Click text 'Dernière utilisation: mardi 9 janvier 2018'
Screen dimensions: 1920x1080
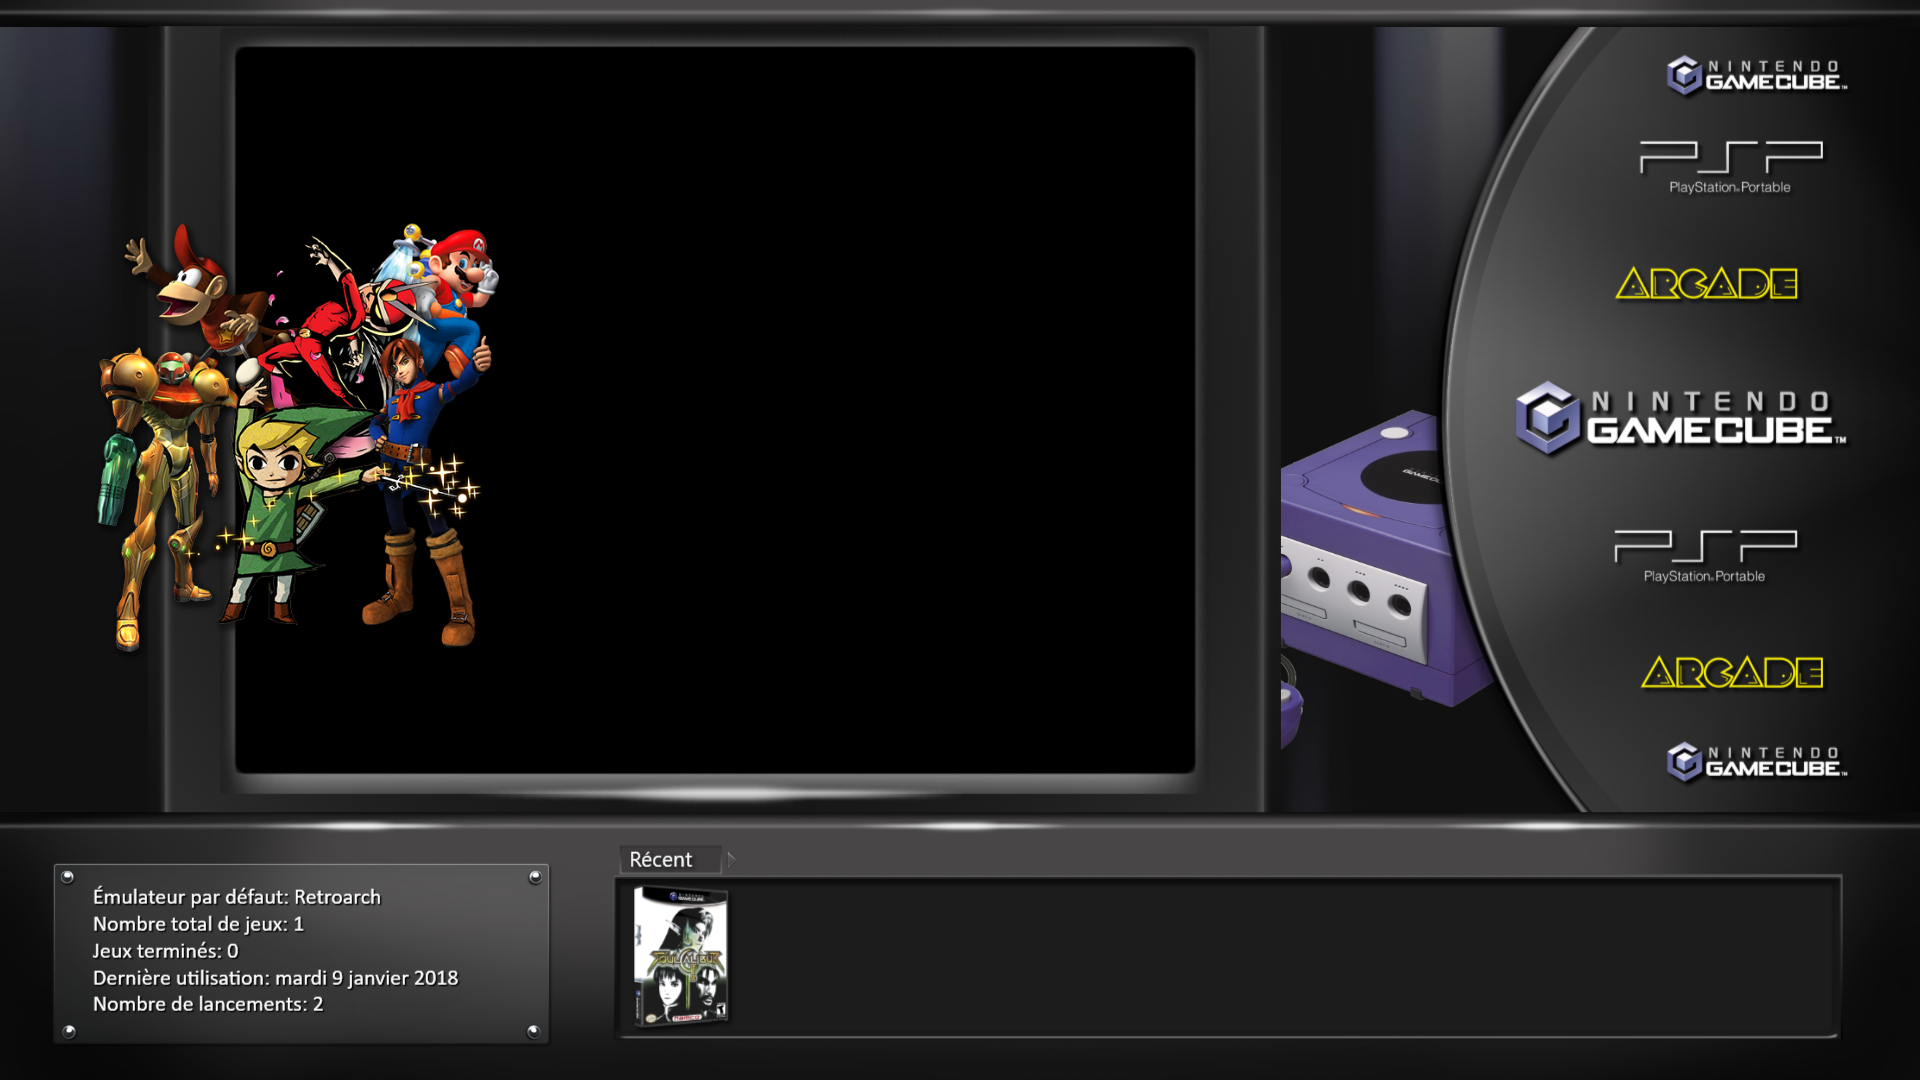[x=275, y=978]
